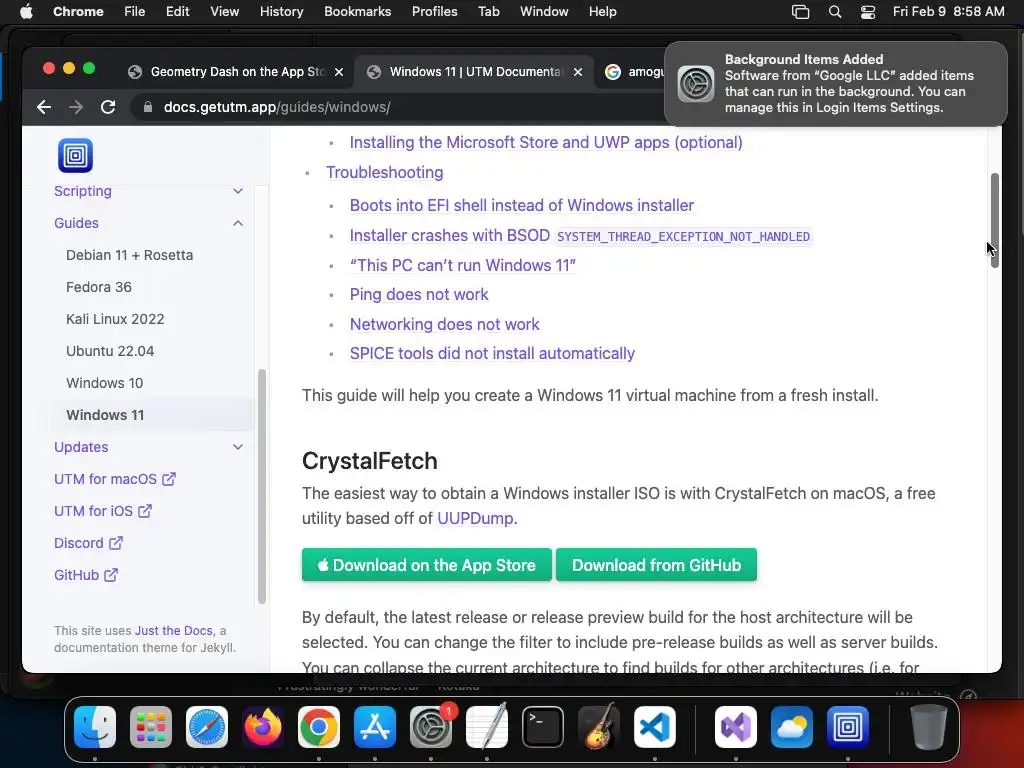Open the Tab menu
Viewport: 1024px width, 768px height.
[488, 12]
